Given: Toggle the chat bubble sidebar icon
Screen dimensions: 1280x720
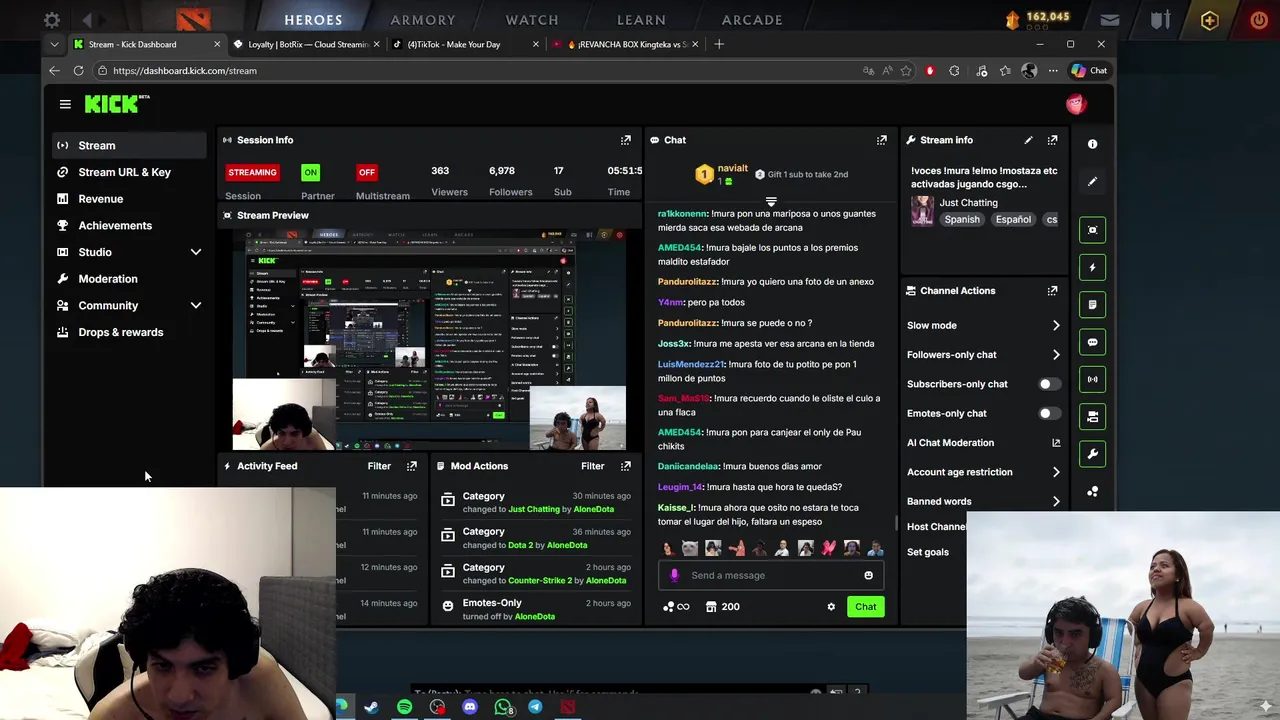Looking at the screenshot, I should pos(1092,342).
